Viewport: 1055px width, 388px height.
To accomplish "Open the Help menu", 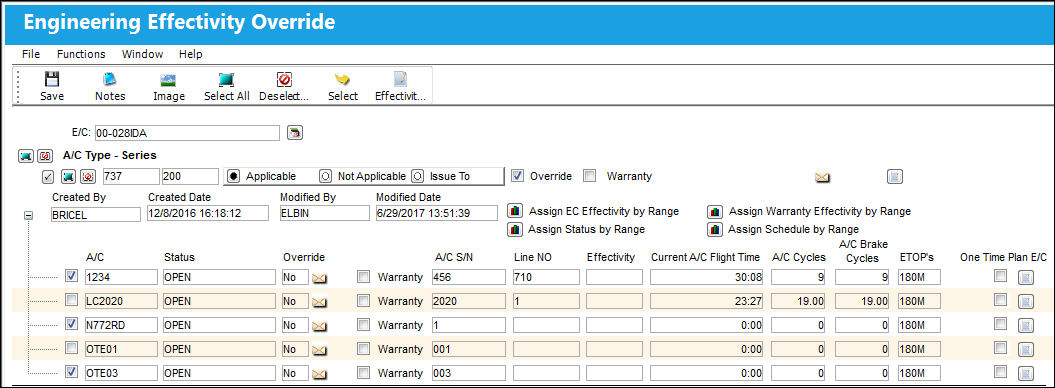I will (x=190, y=54).
